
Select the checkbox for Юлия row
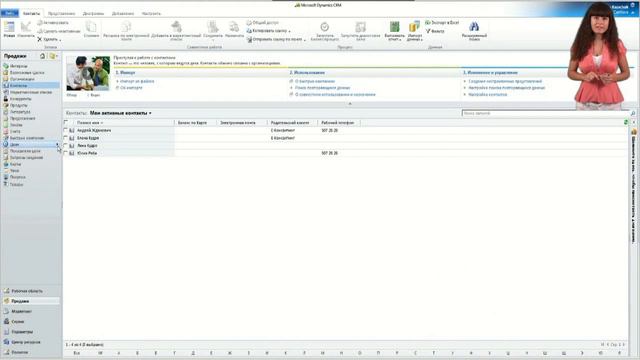tap(66, 153)
